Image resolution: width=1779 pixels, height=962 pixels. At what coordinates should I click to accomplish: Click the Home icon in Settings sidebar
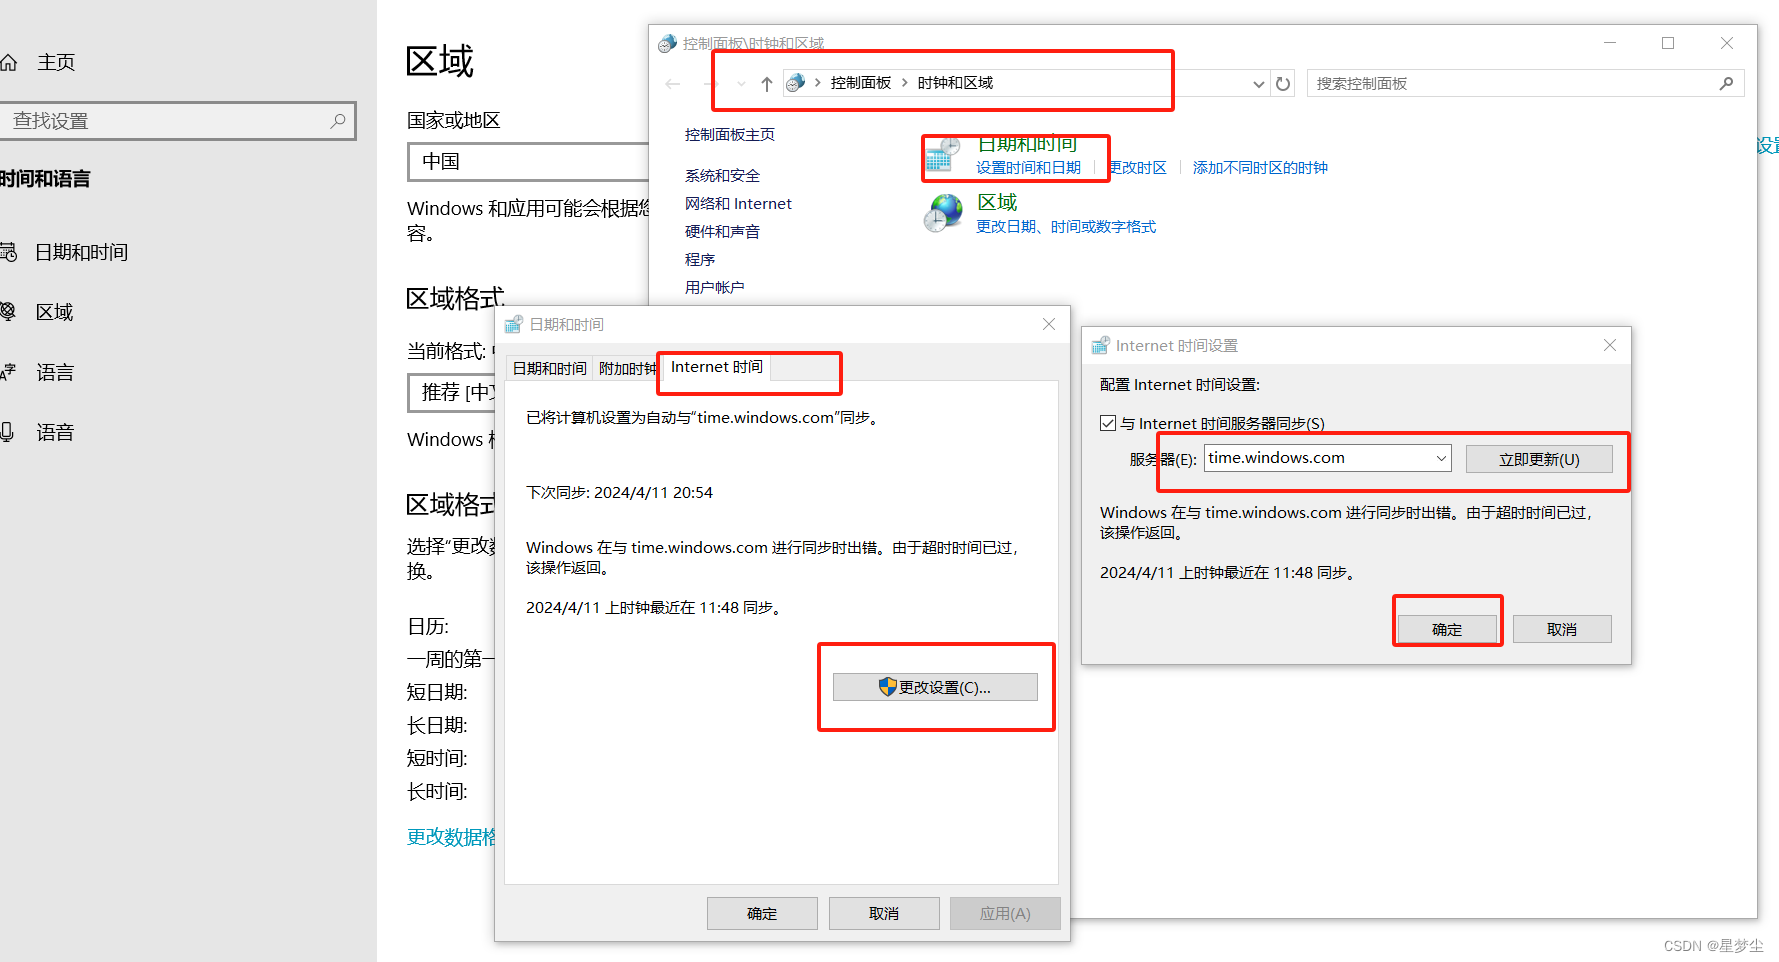coord(8,63)
